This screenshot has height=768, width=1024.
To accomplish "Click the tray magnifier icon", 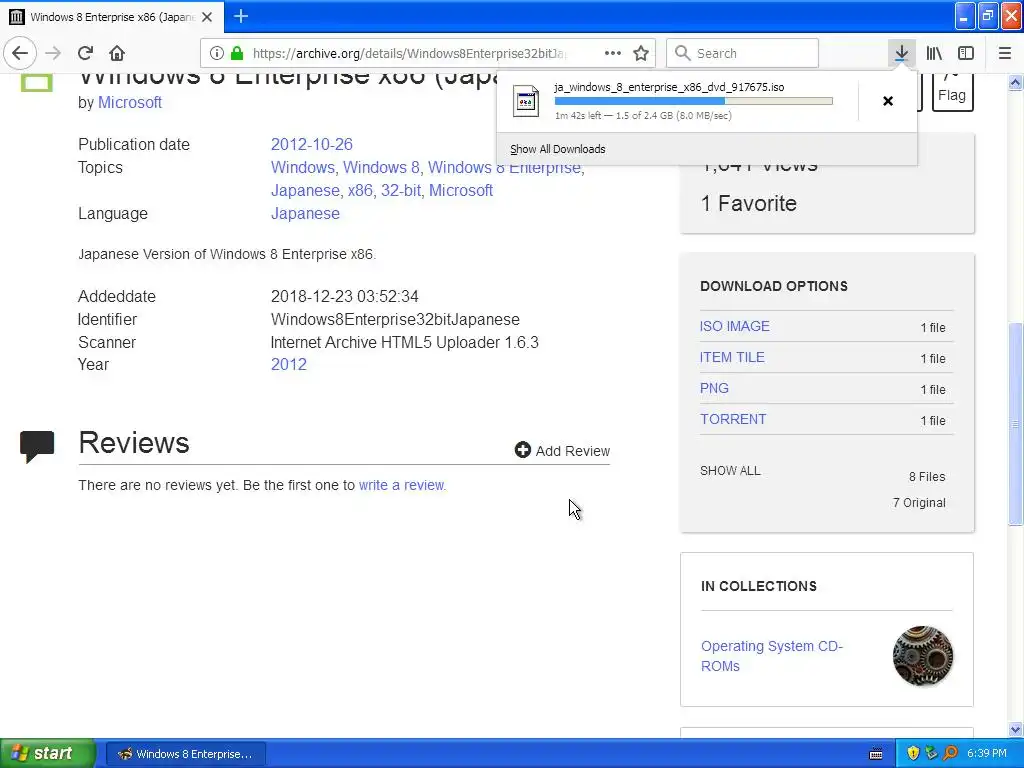I will [951, 754].
